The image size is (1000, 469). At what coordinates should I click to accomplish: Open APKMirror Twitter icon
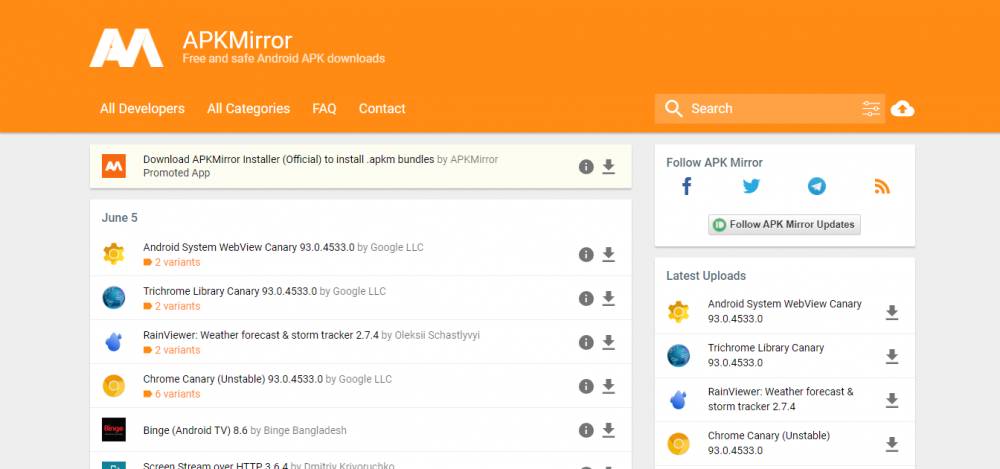pos(751,186)
